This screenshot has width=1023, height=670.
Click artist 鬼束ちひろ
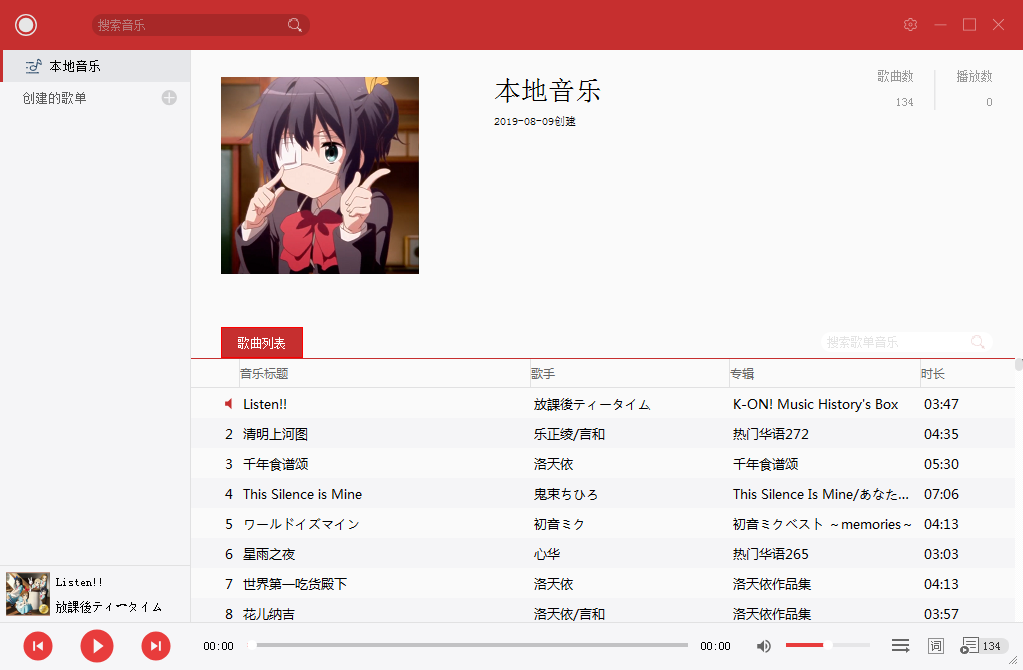pyautogui.click(x=566, y=494)
